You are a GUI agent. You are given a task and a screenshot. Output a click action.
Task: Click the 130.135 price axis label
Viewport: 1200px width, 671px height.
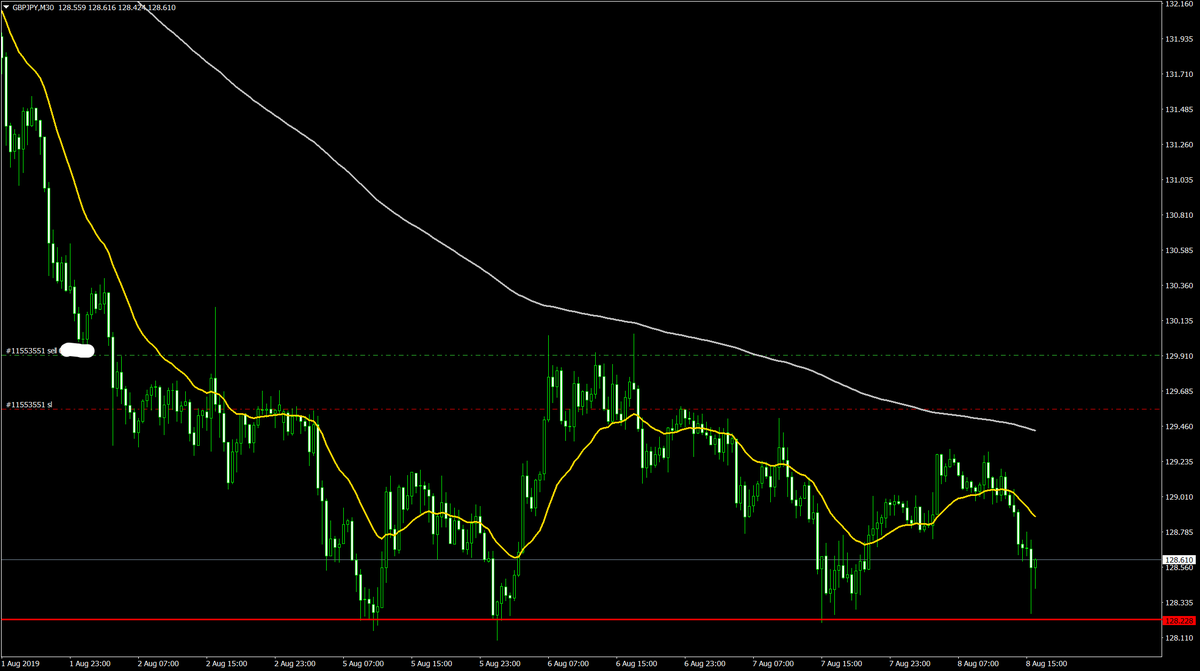click(1180, 321)
